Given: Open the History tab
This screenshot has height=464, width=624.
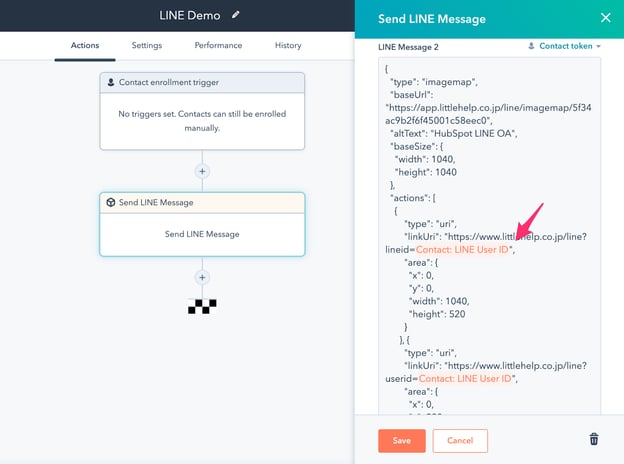Looking at the screenshot, I should click(288, 46).
